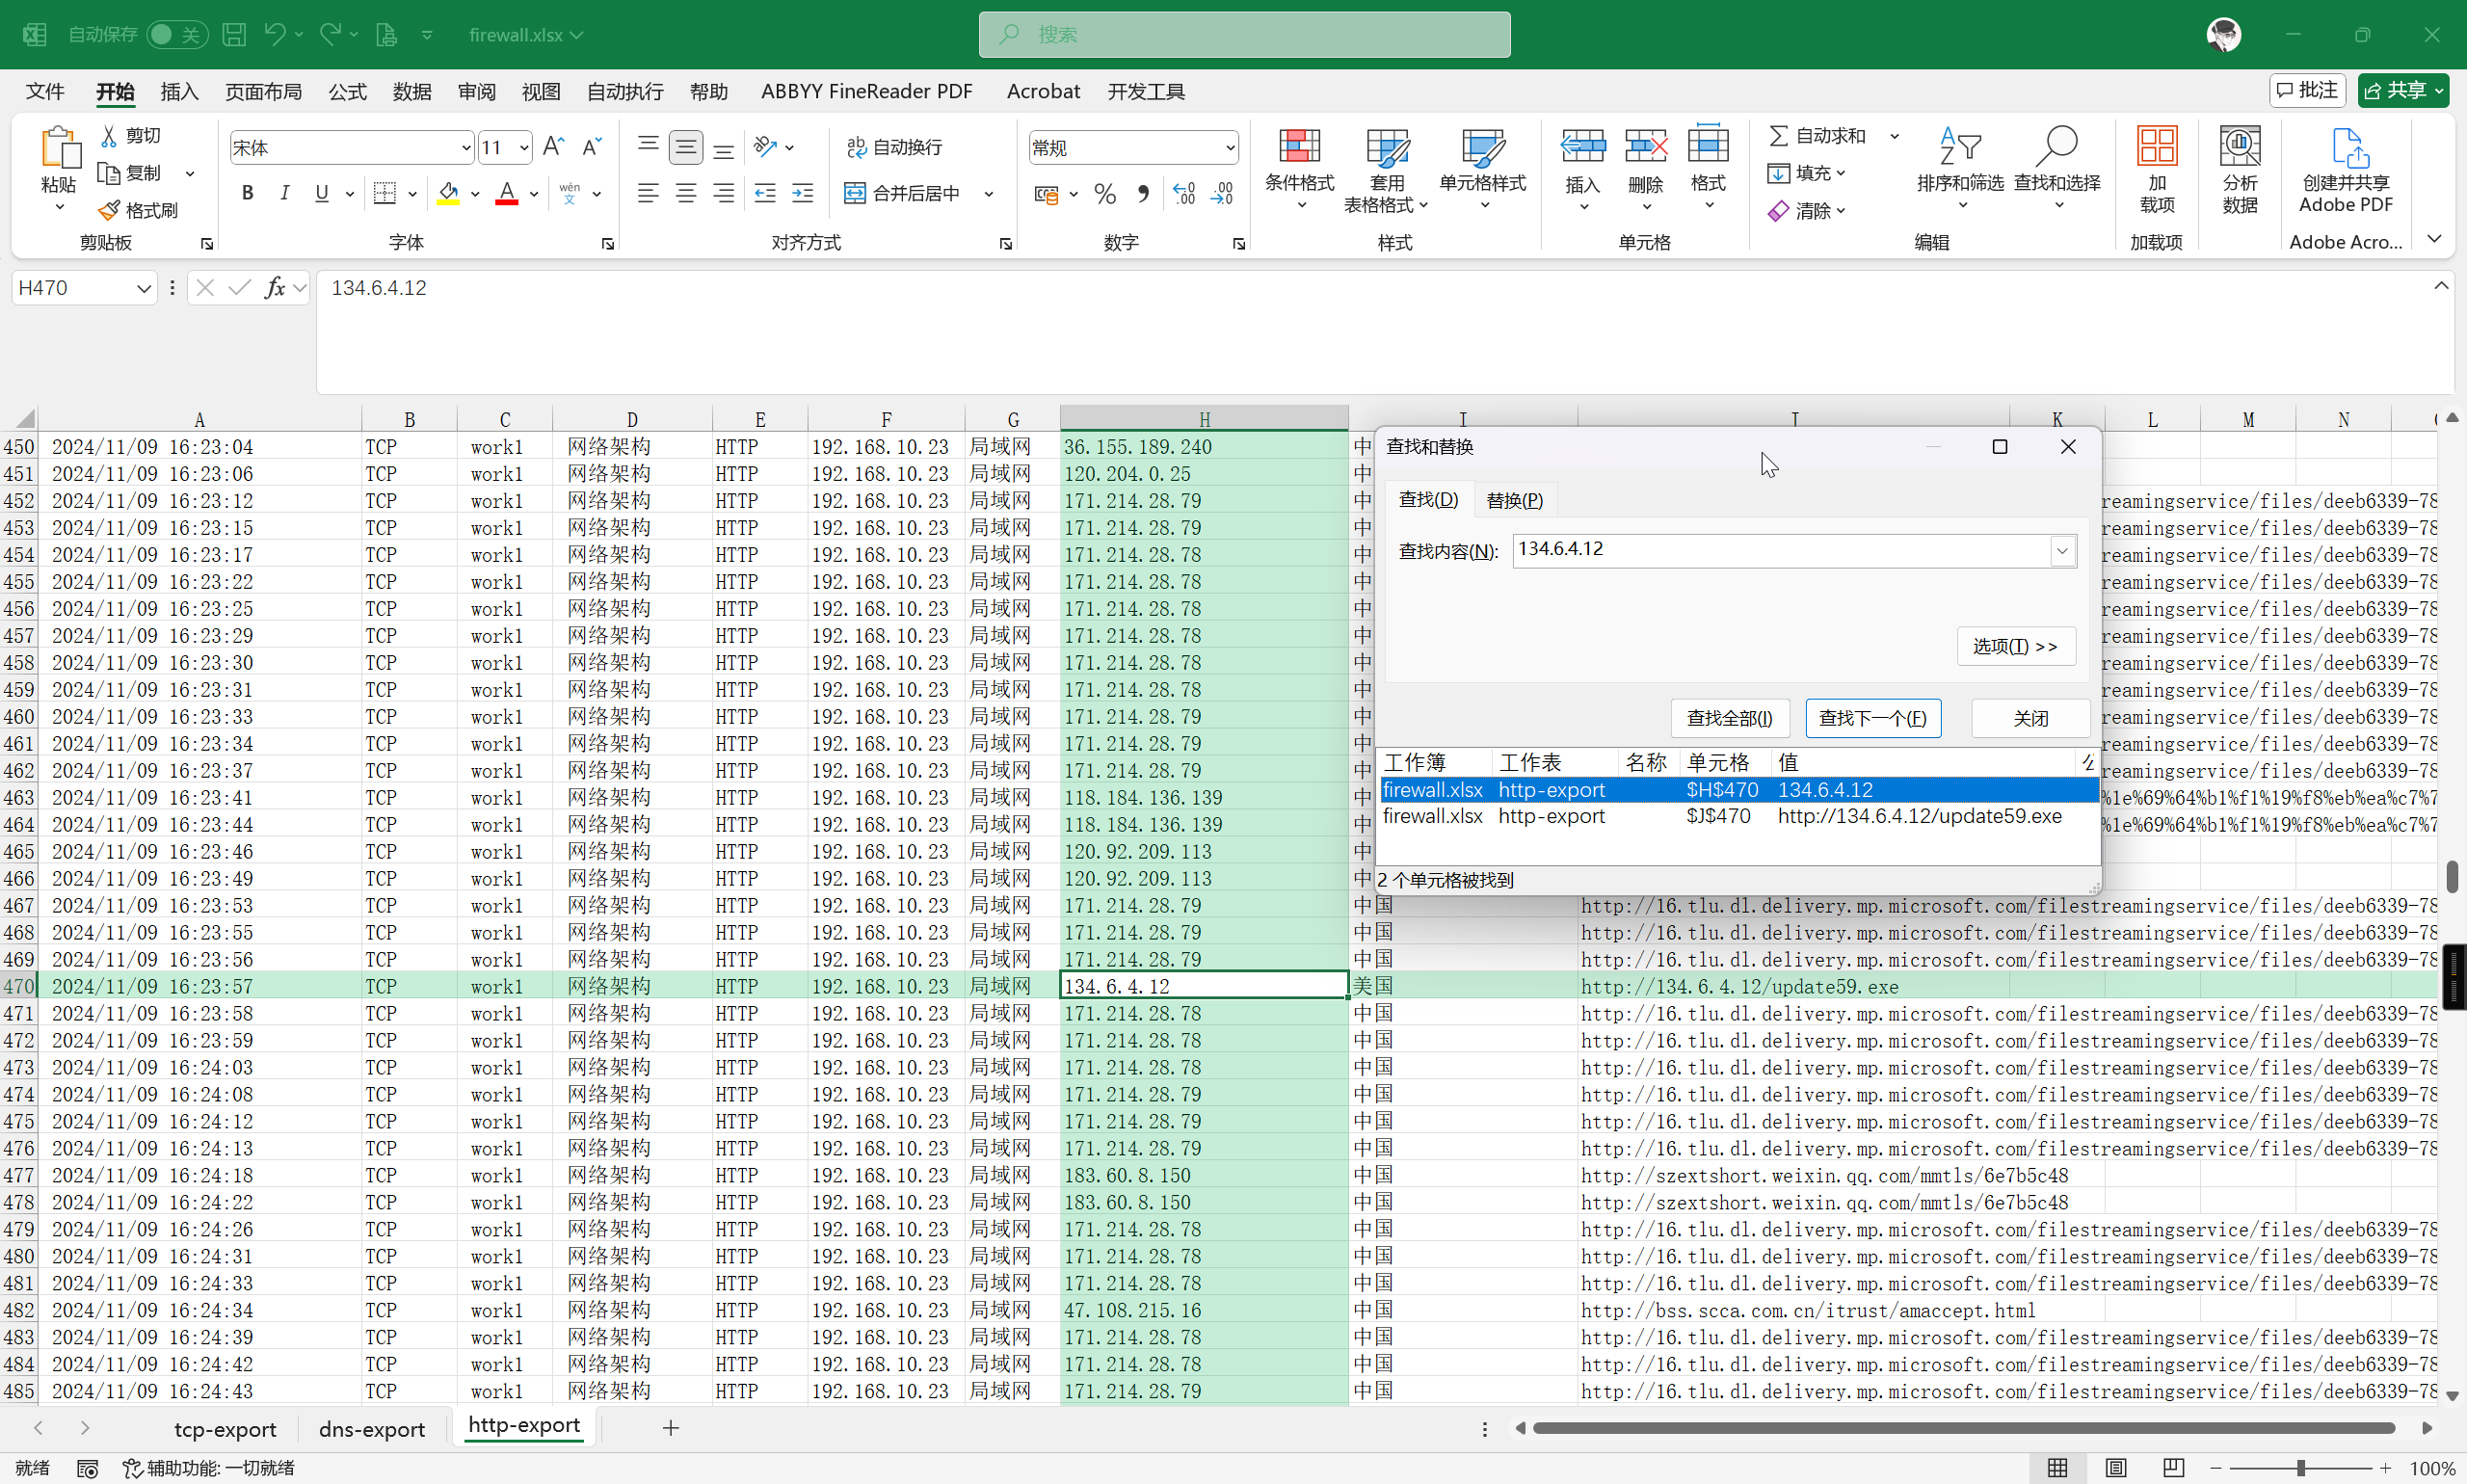This screenshot has width=2467, height=1484.
Task: Toggle Wrap Text (自动换行)
Action: (x=894, y=147)
